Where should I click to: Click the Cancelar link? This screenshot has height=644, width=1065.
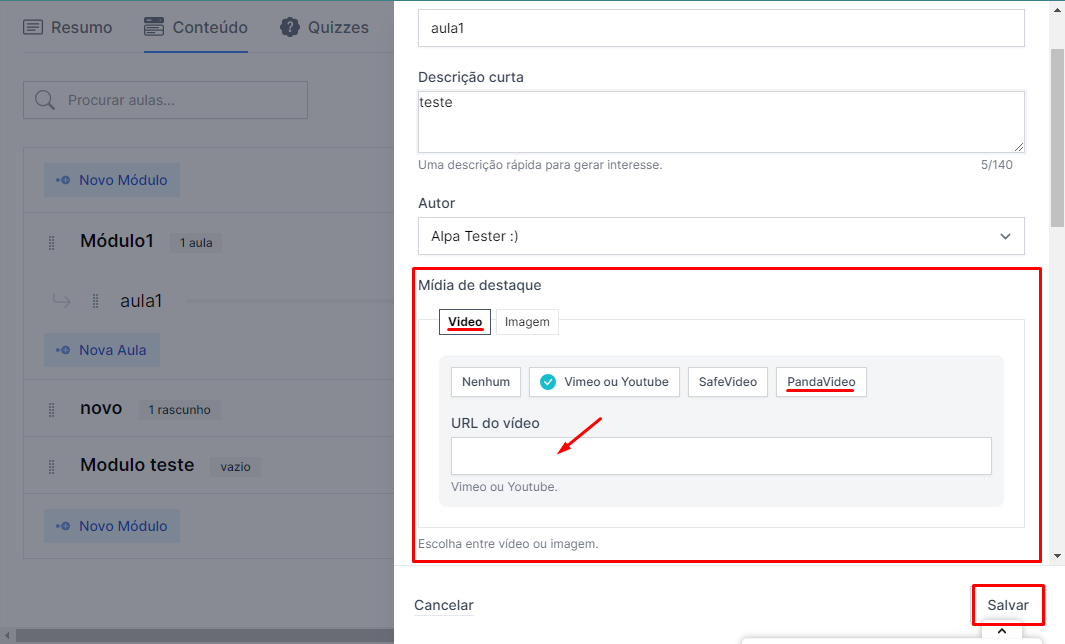(x=444, y=605)
